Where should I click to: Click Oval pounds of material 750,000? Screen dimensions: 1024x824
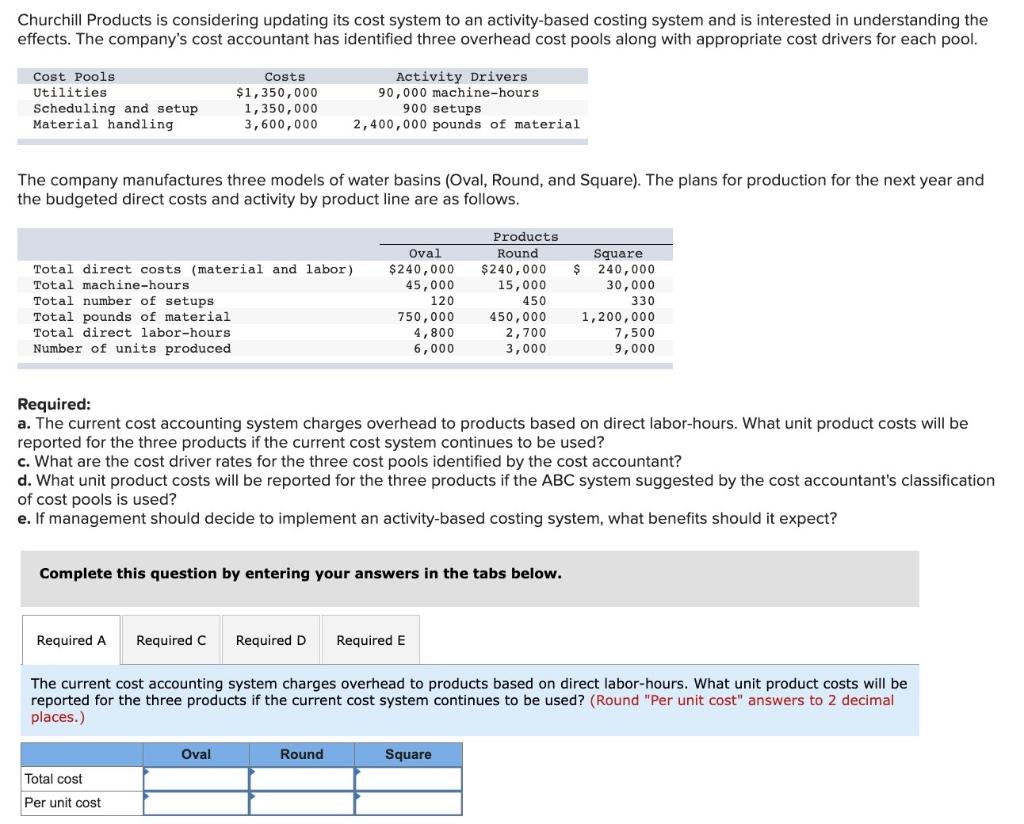click(x=426, y=317)
